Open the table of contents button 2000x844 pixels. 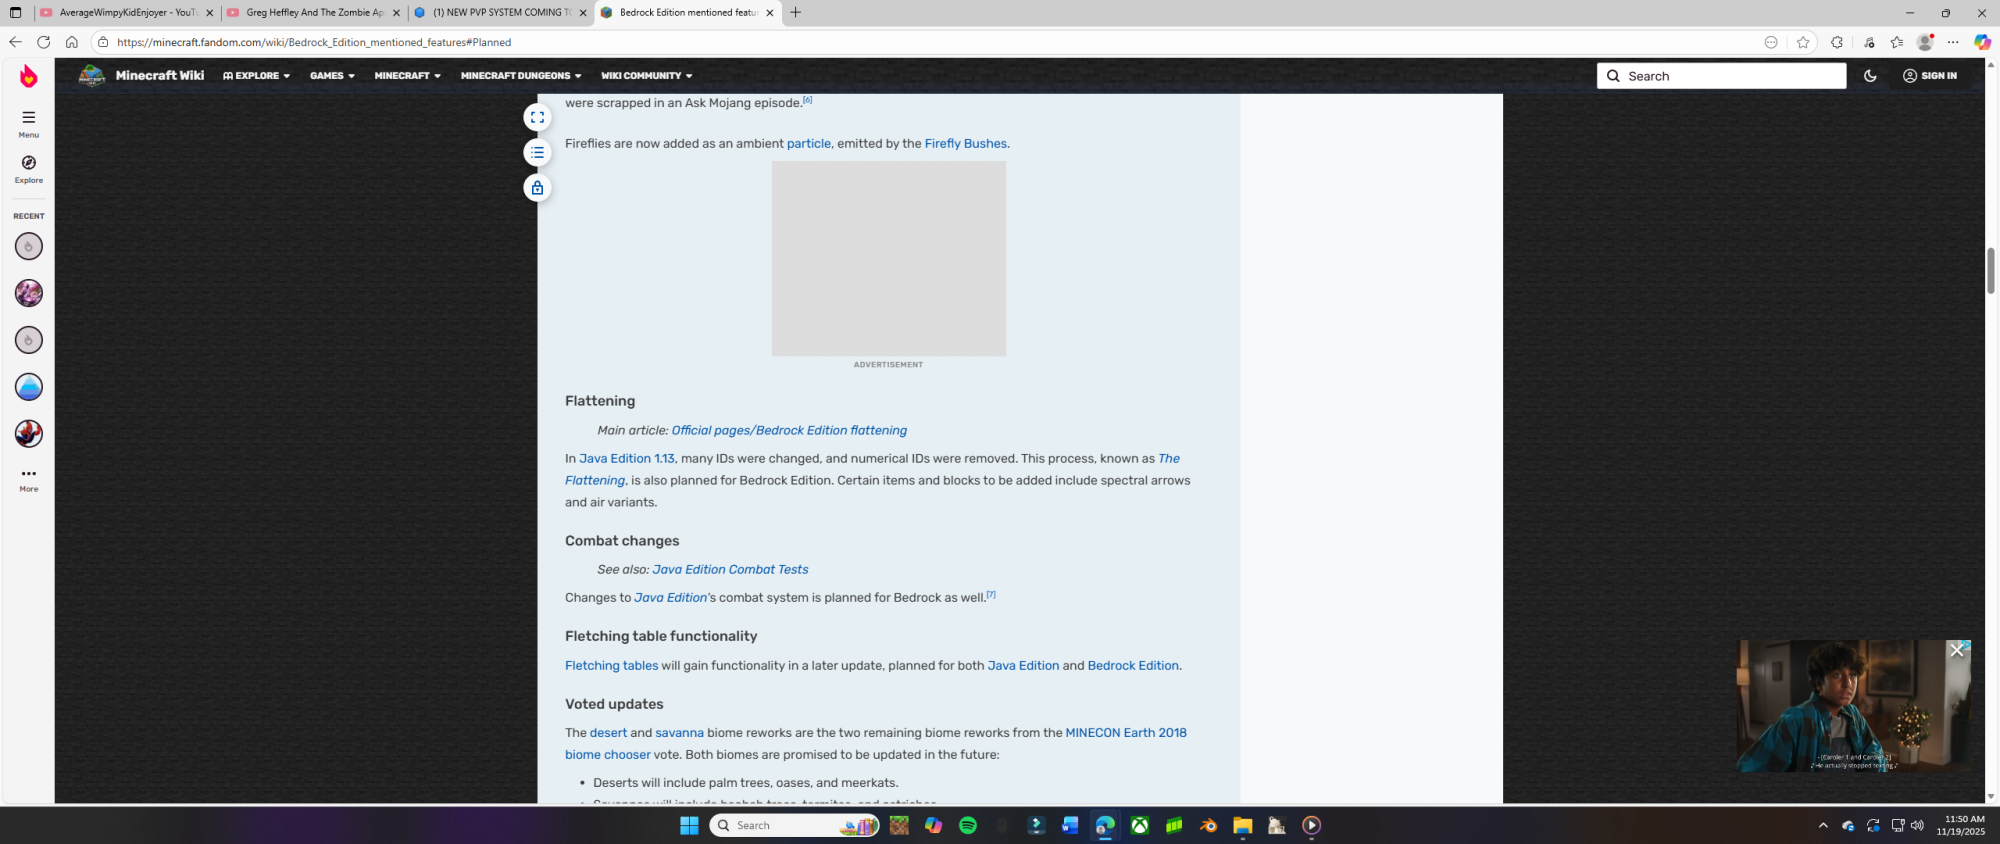coord(537,152)
